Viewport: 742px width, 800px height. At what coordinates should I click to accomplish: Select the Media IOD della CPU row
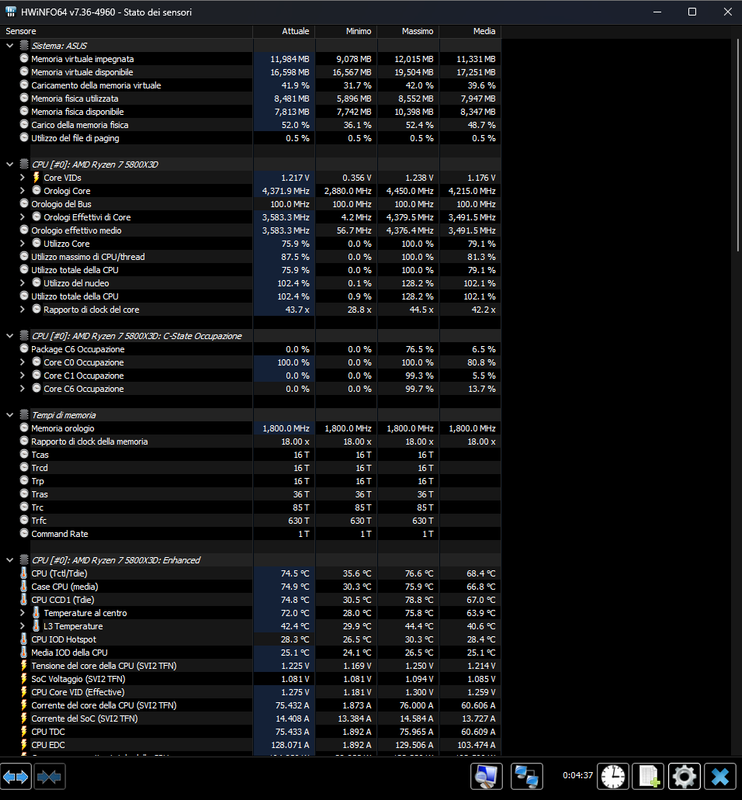250,653
